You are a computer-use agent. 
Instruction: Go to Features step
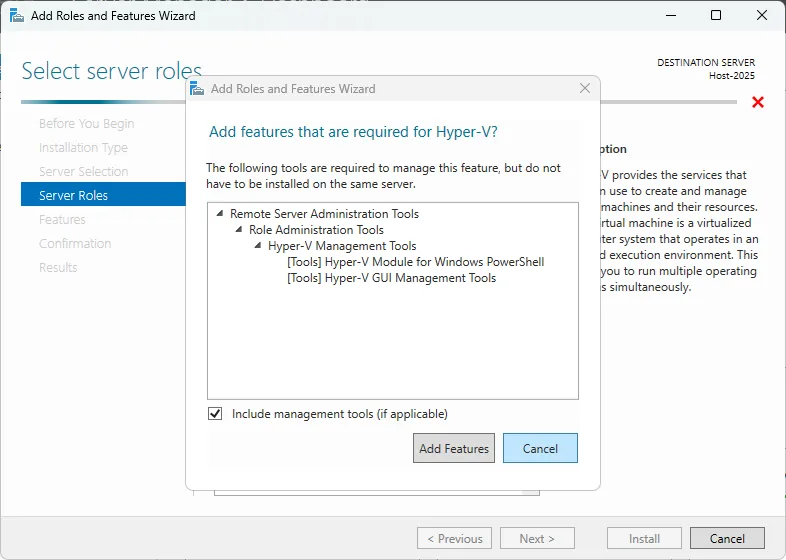(x=62, y=220)
